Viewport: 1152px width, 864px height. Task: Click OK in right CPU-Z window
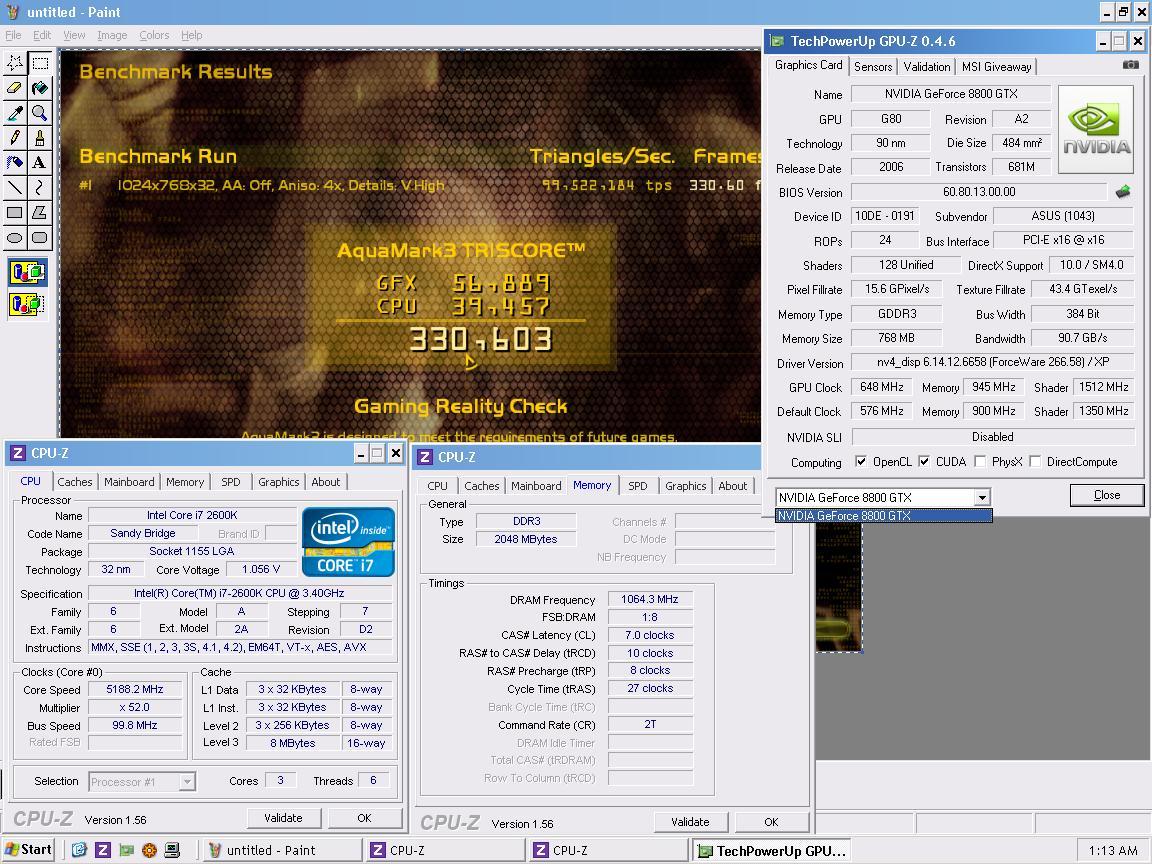[771, 822]
